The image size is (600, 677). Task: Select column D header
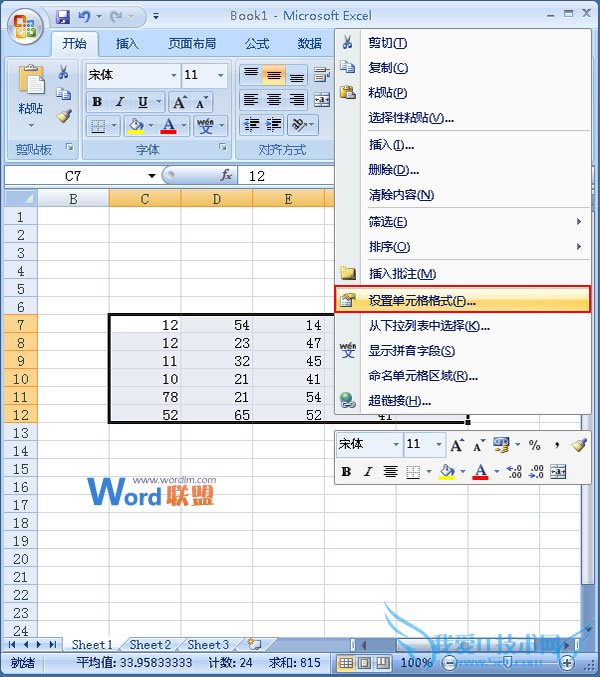point(217,199)
